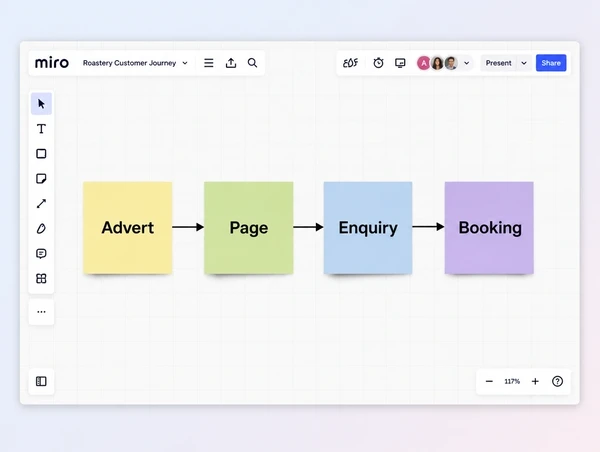This screenshot has width=600, height=452.
Task: Select the arrow between Advert and Page
Action: (x=188, y=227)
